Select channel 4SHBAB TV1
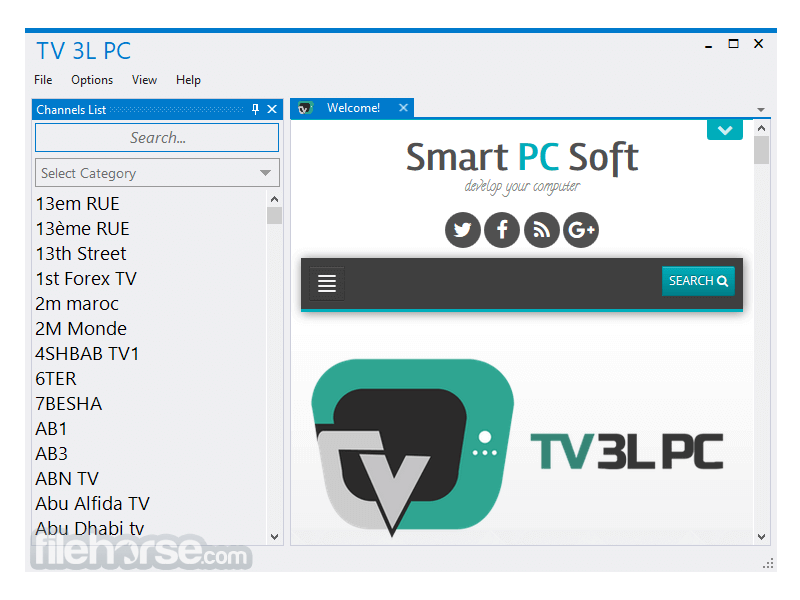 point(87,354)
